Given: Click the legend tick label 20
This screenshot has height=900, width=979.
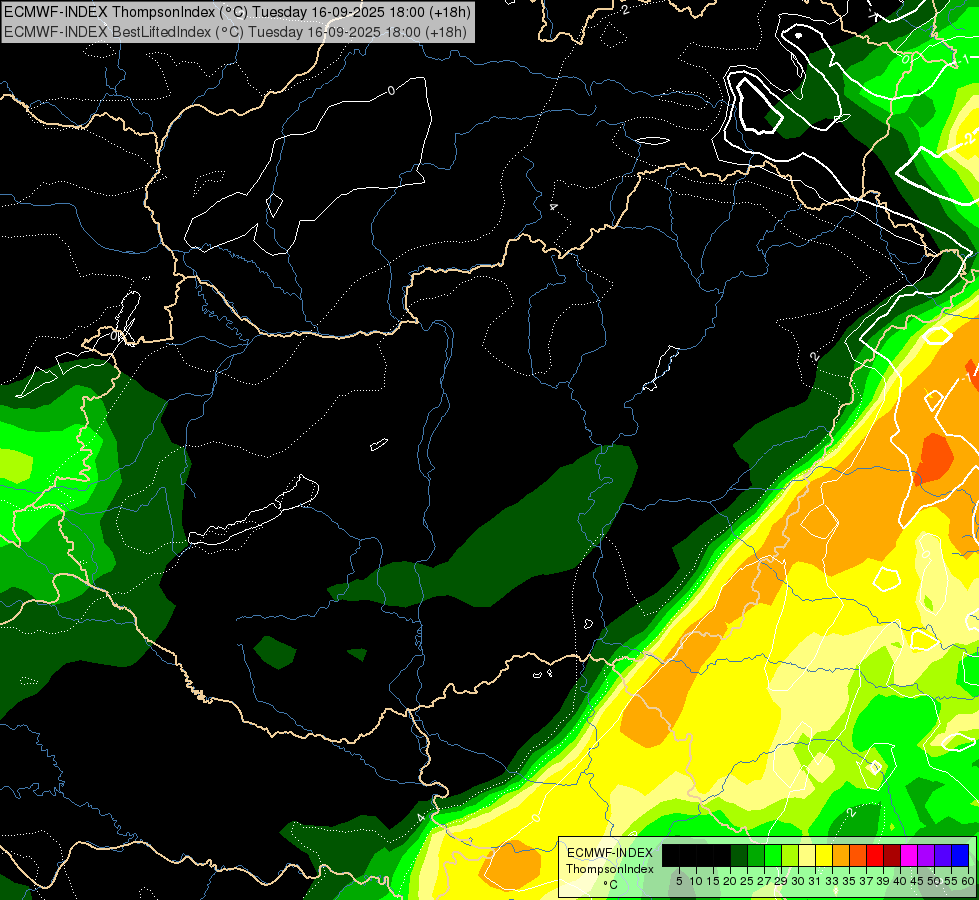Looking at the screenshot, I should pyautogui.click(x=730, y=881).
